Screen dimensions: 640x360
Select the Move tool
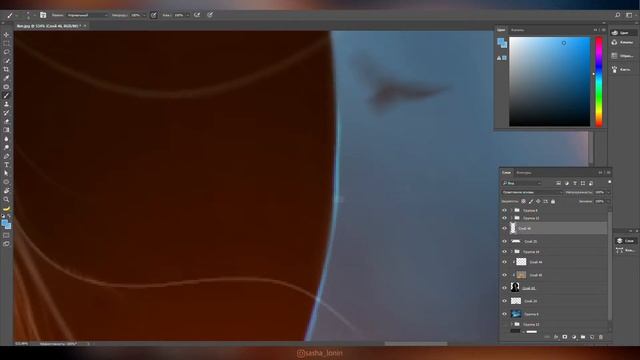[6, 35]
